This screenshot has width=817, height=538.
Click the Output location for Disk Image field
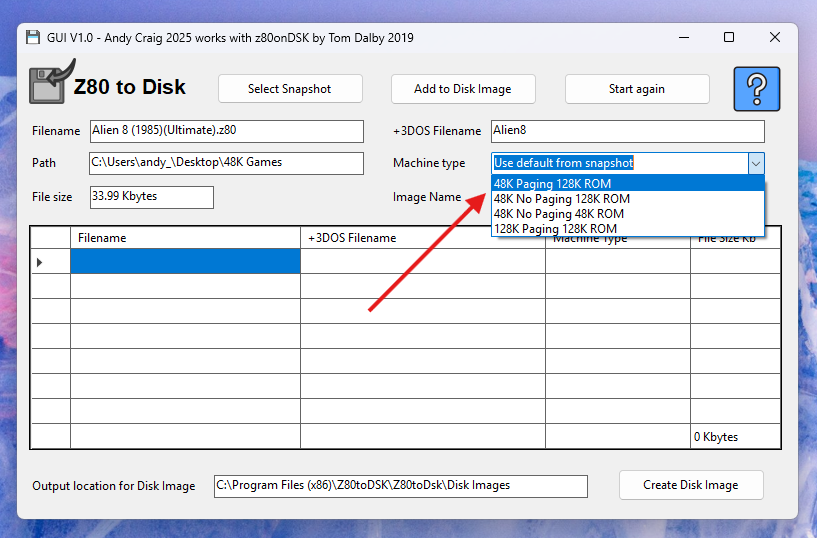(x=400, y=486)
